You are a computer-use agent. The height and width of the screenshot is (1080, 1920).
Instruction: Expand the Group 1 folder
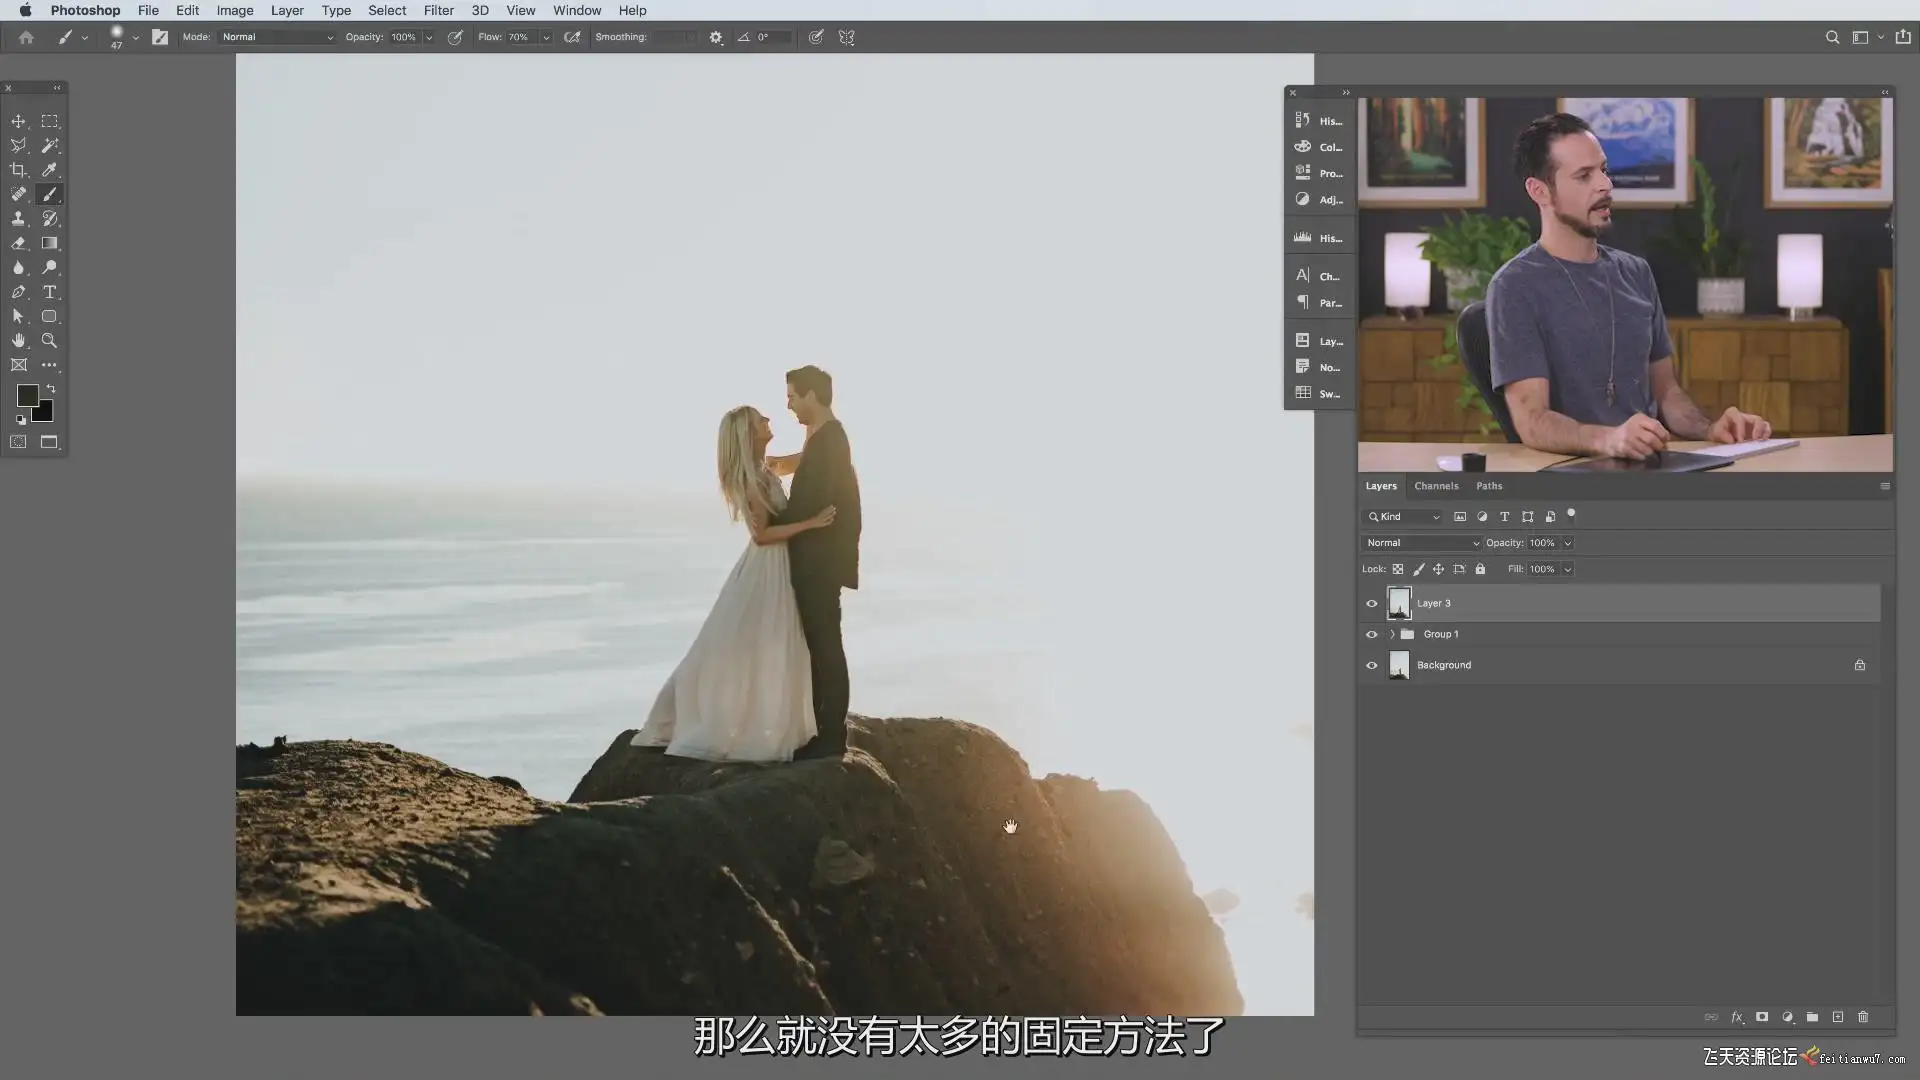coord(1392,635)
